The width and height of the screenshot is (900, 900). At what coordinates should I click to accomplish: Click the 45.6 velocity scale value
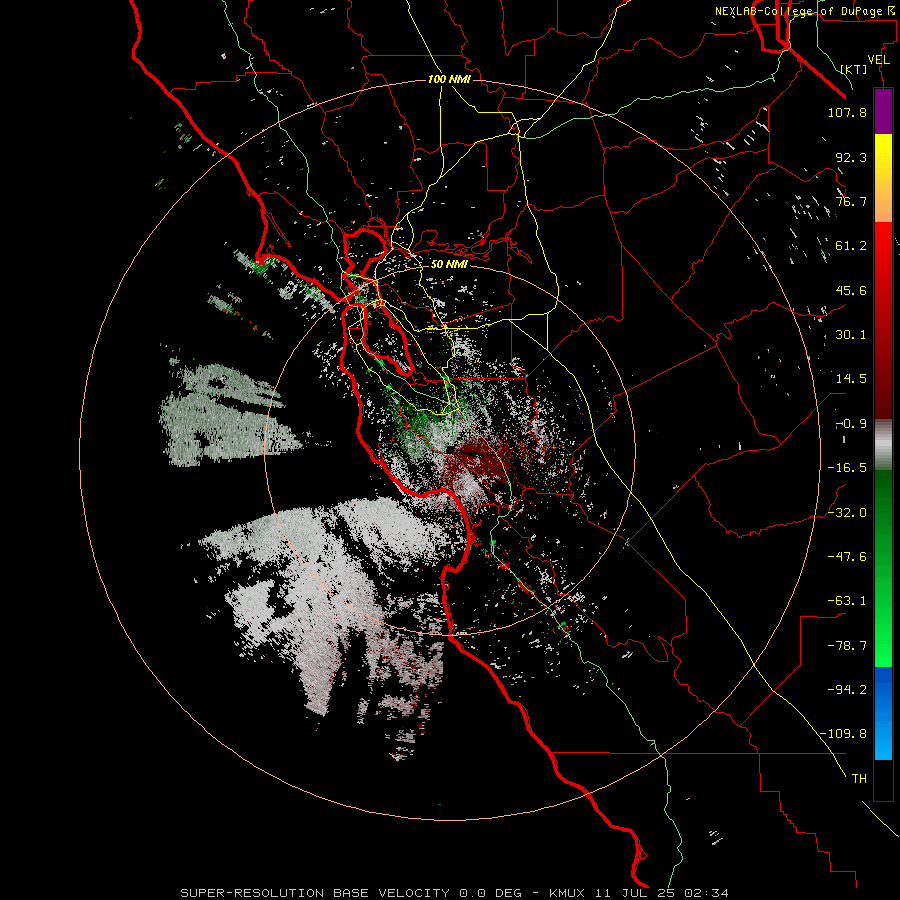tap(851, 290)
